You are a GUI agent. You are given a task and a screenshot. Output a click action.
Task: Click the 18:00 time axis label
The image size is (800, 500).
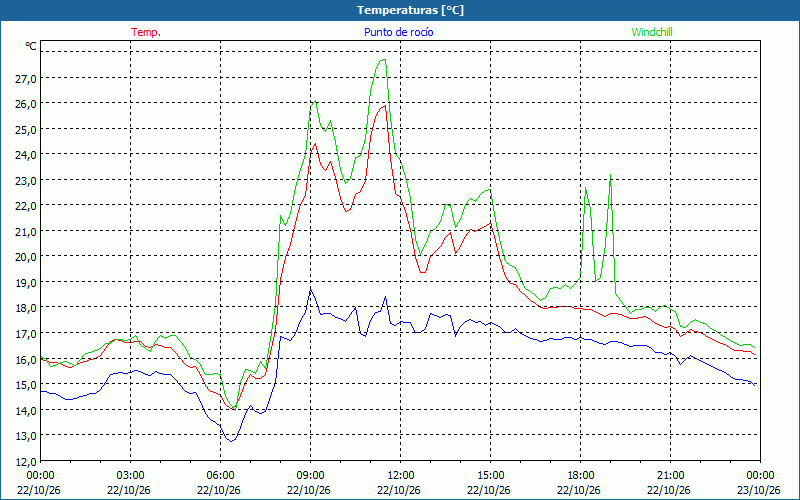[580, 475]
